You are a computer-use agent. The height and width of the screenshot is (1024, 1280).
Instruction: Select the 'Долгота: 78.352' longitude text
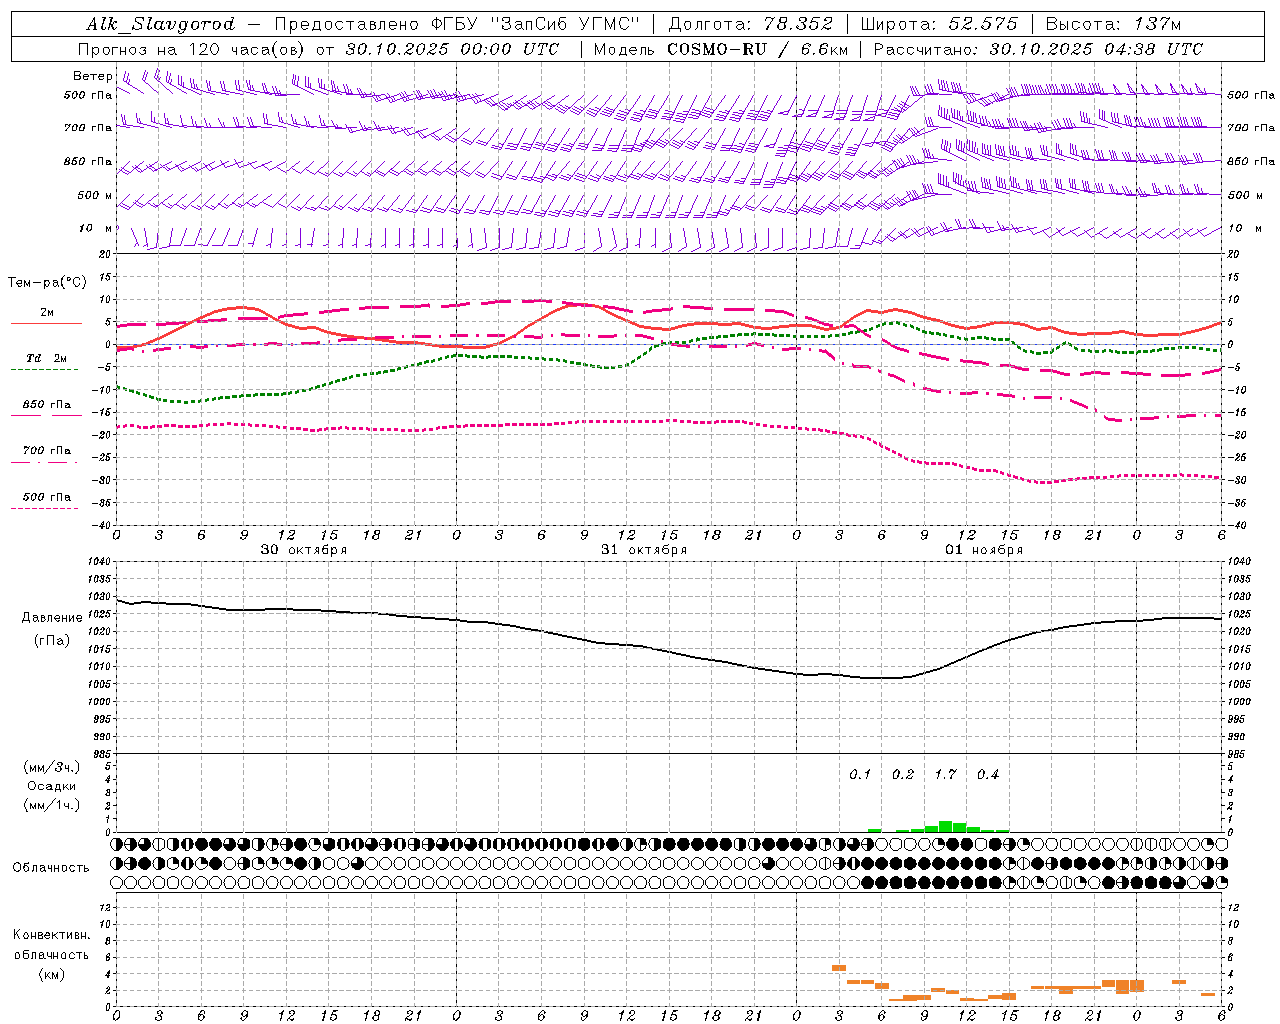[750, 24]
